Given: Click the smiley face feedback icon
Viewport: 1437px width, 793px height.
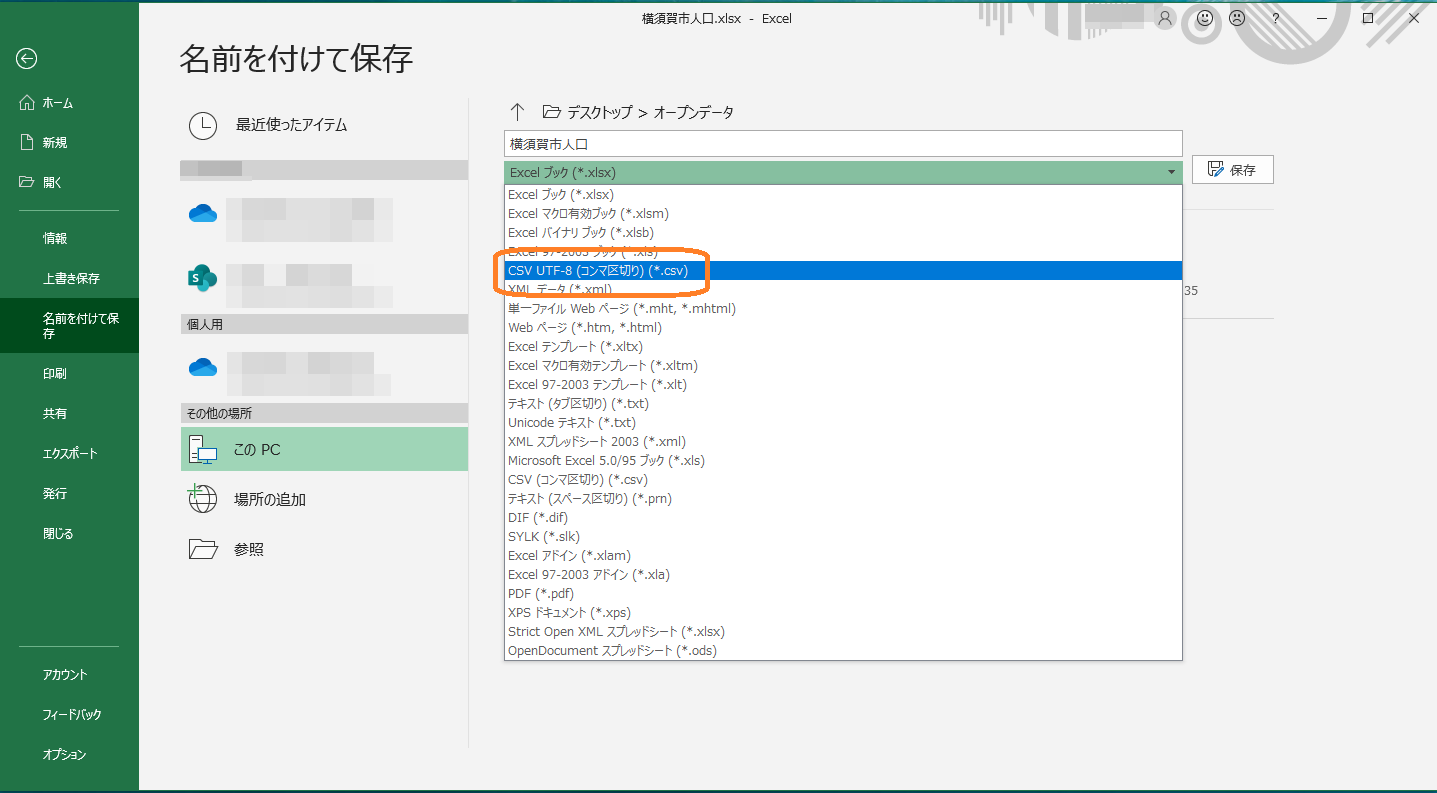Looking at the screenshot, I should click(1205, 18).
